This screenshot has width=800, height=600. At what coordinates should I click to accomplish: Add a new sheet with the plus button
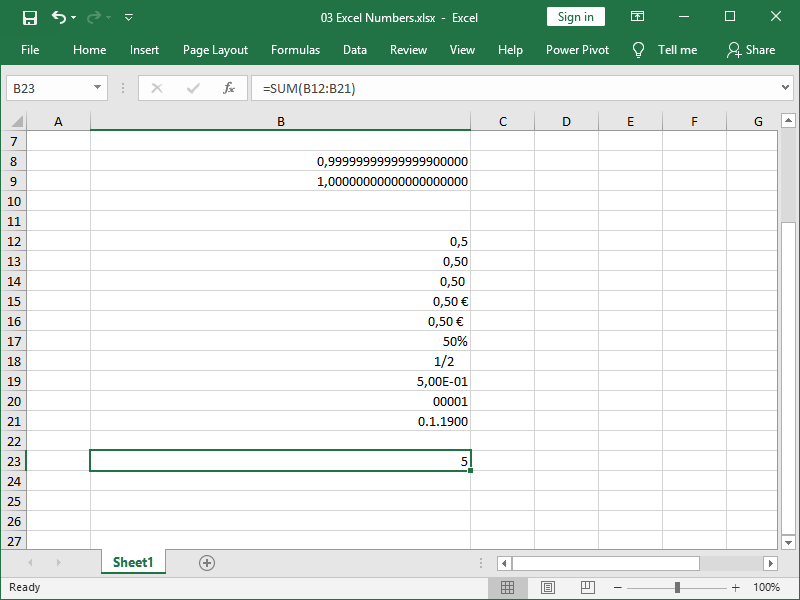(x=206, y=563)
